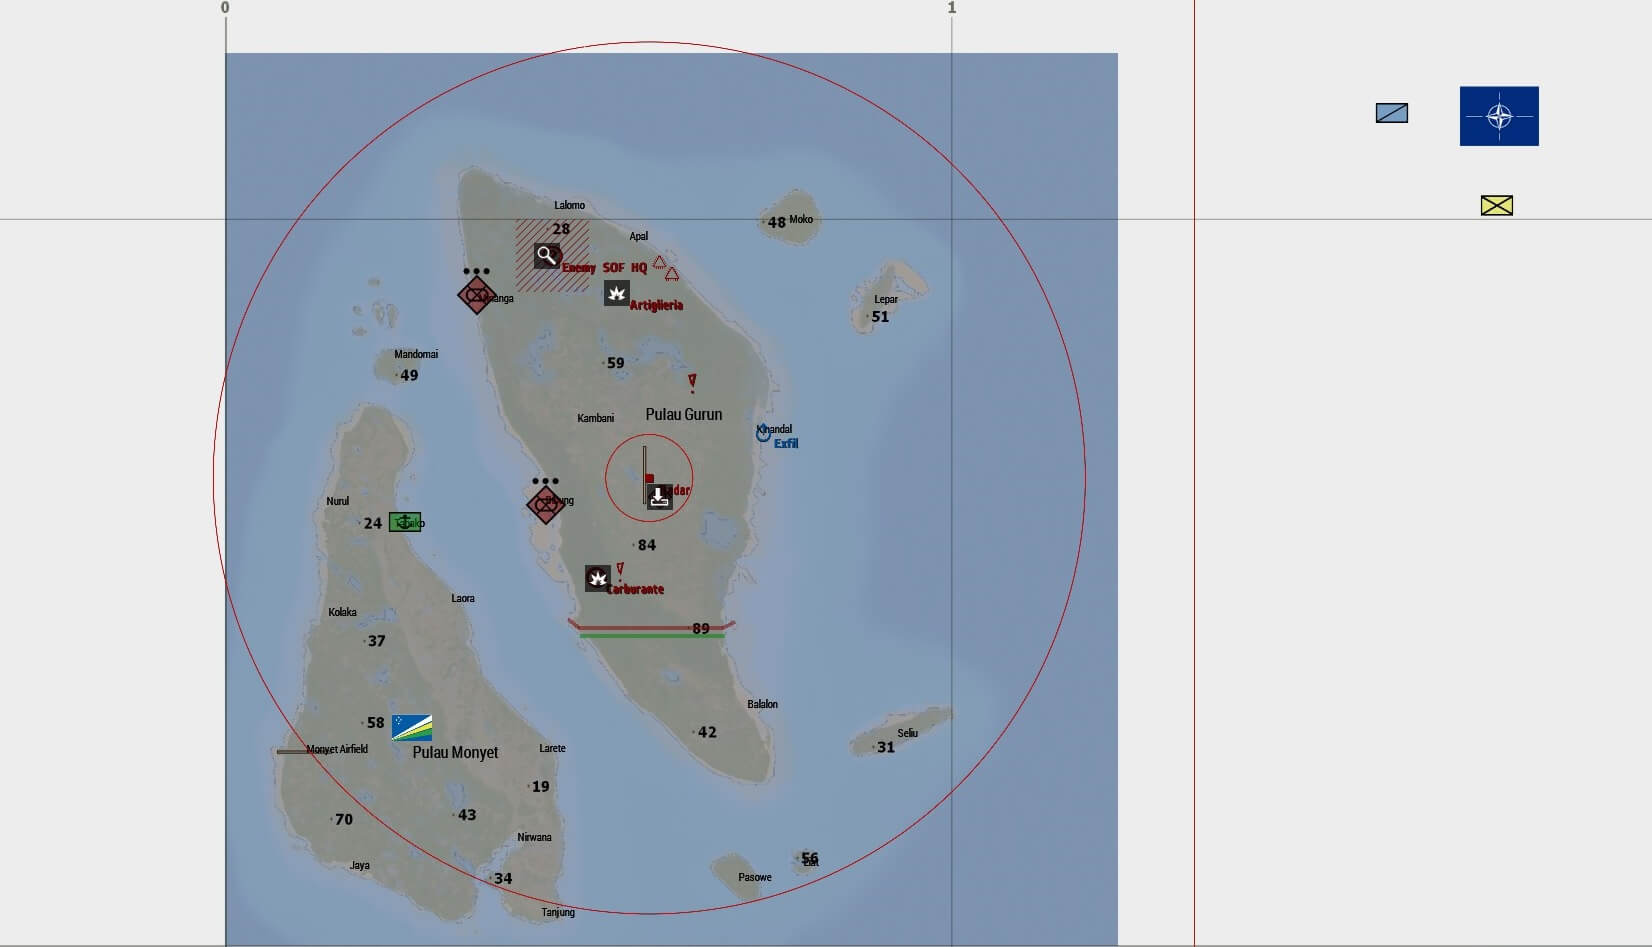Image resolution: width=1652 pixels, height=947 pixels.
Task: Click the red warning marker above Pulau Gurun
Action: point(692,381)
